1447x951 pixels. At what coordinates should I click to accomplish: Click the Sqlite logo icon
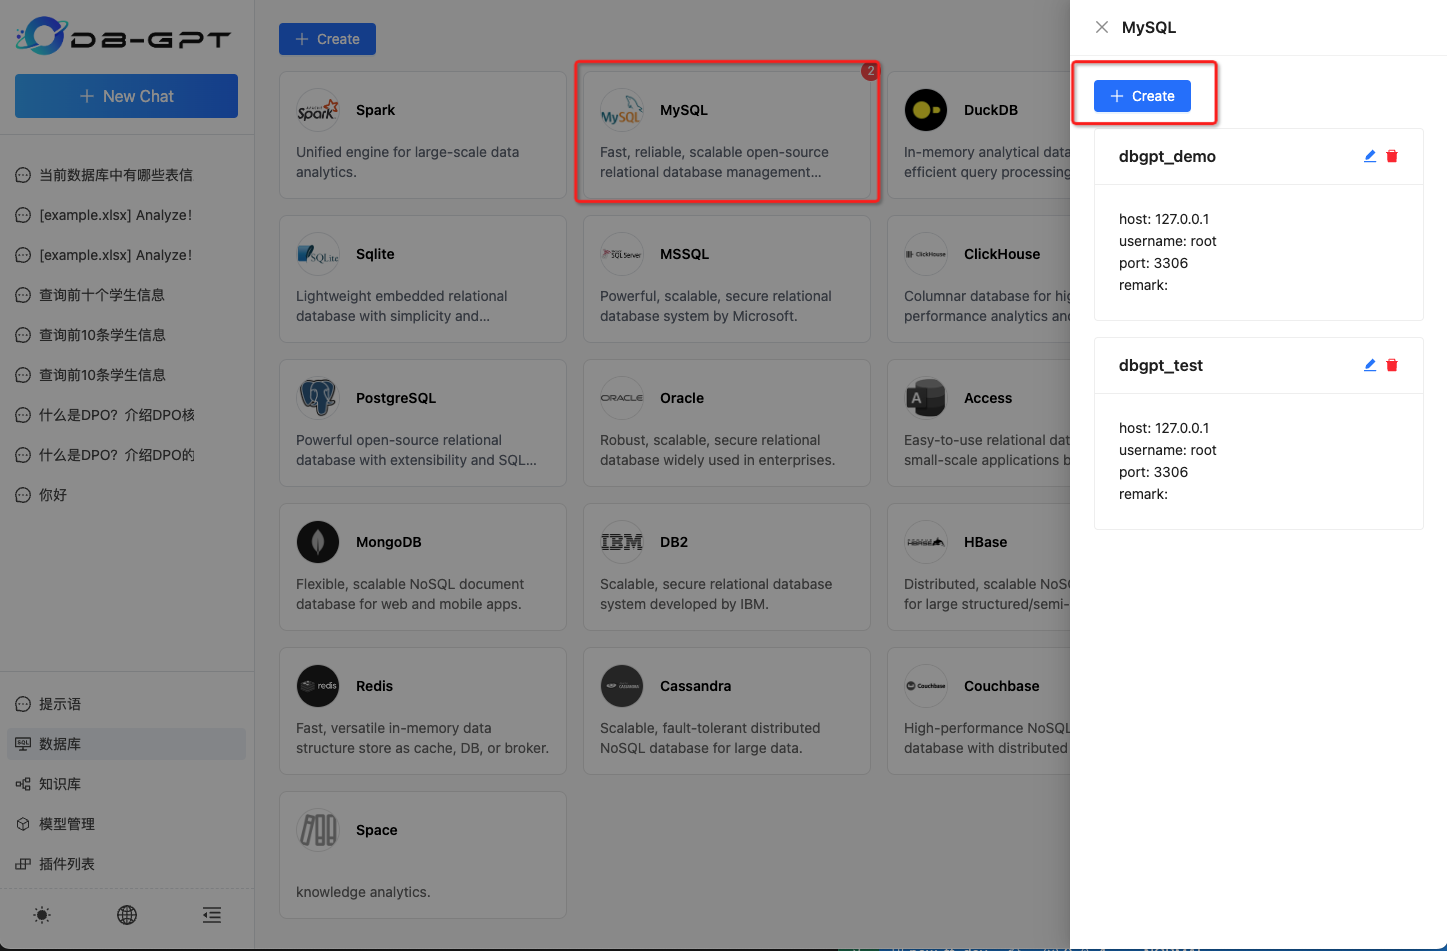pos(318,254)
